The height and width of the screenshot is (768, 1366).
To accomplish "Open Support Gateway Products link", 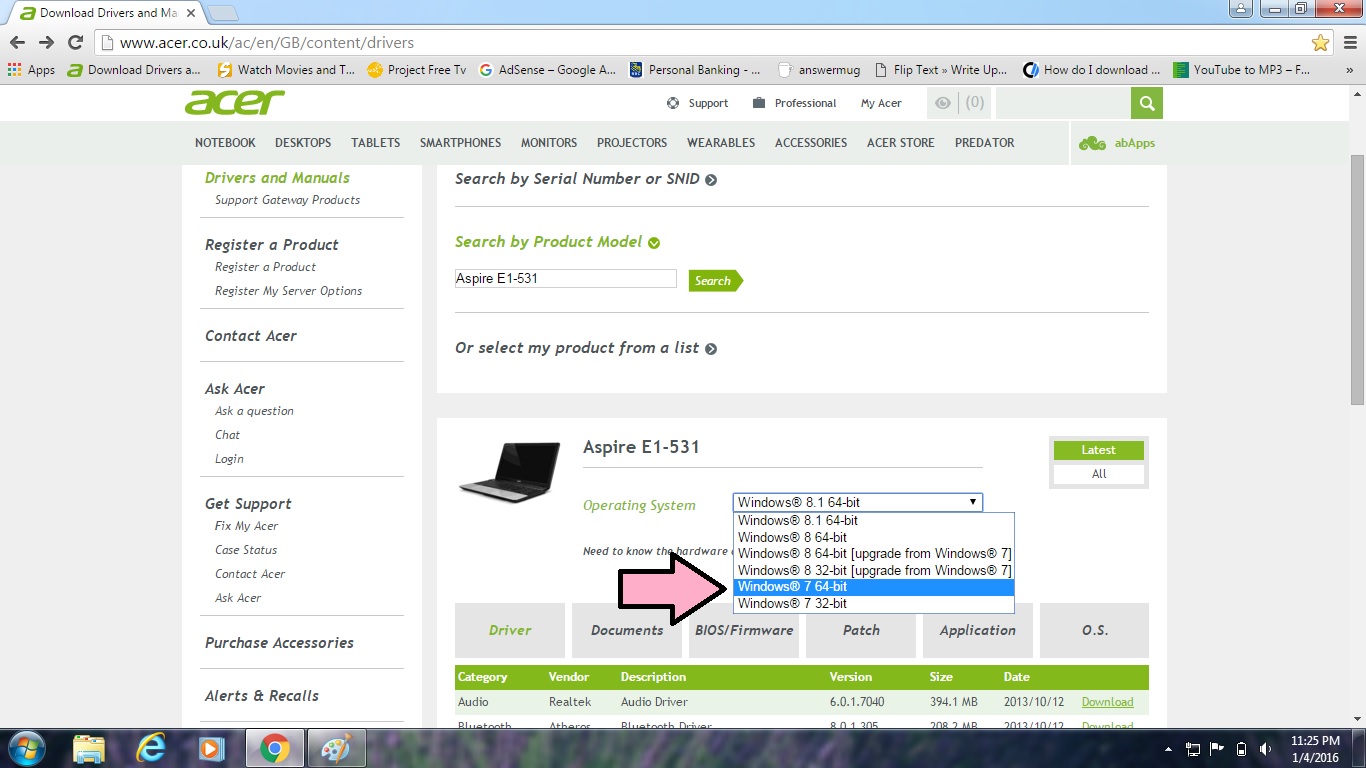I will tap(287, 200).
